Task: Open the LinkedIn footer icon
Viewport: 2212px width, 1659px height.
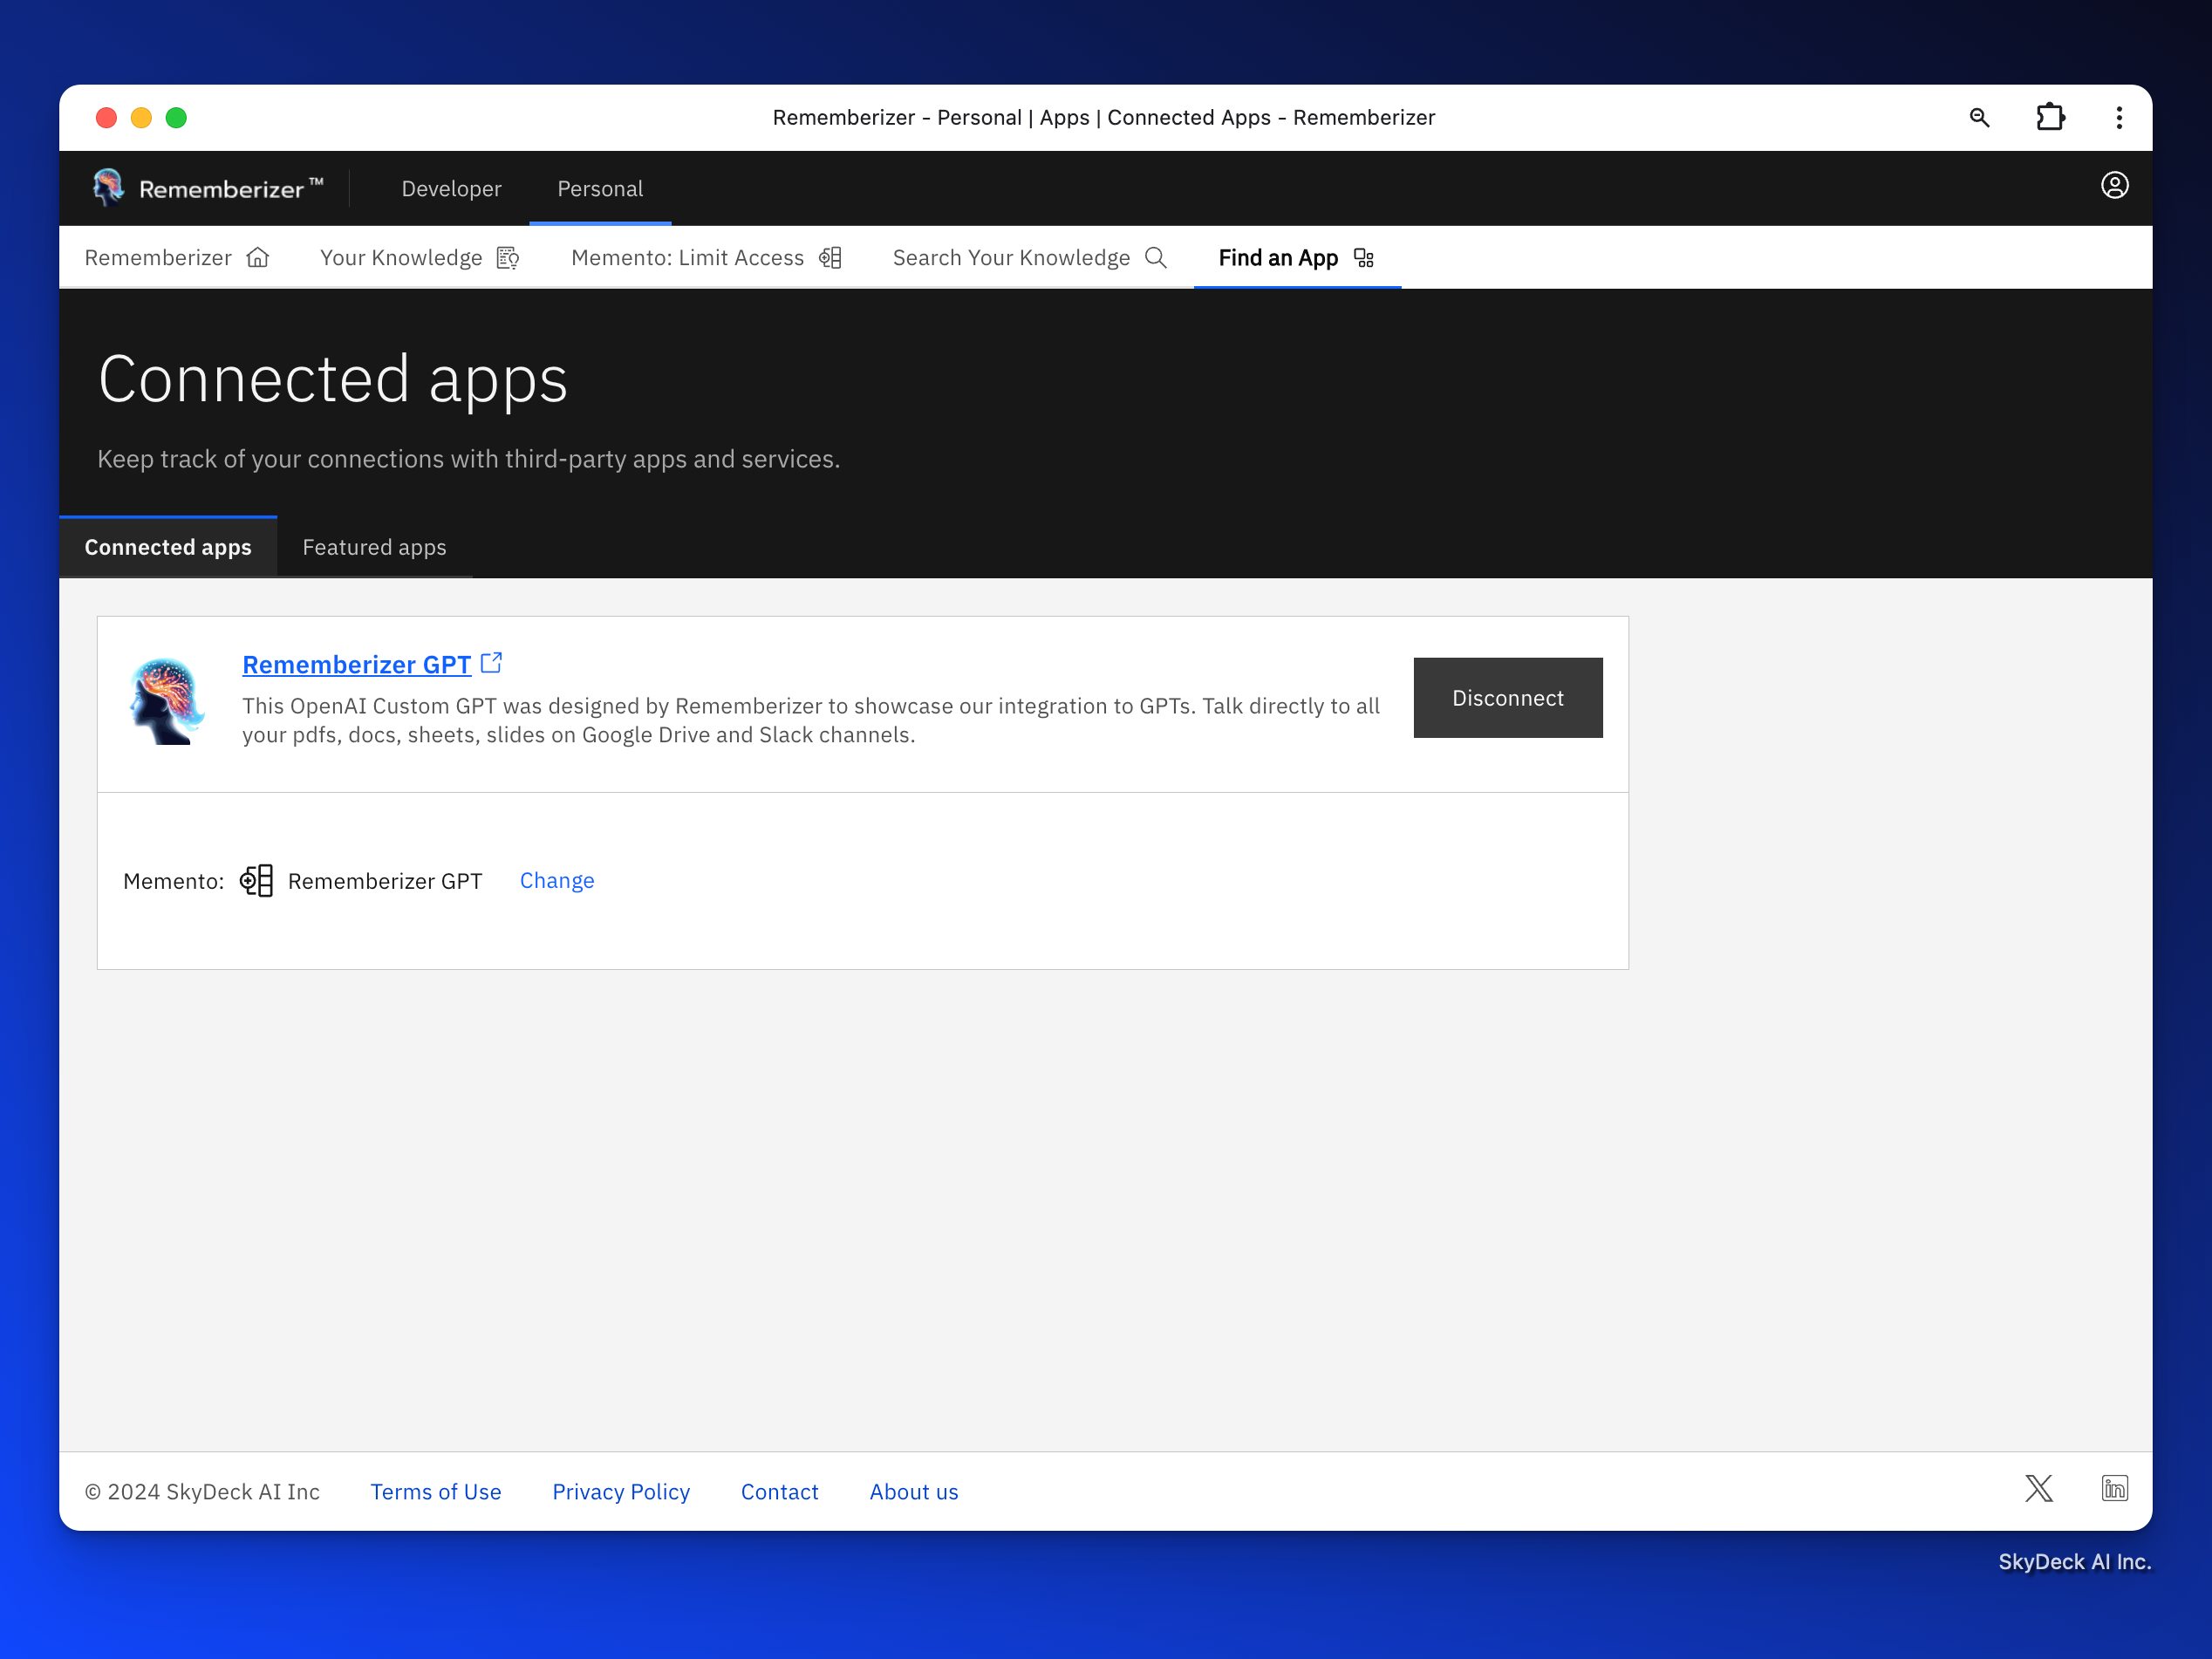Action: tap(2114, 1489)
